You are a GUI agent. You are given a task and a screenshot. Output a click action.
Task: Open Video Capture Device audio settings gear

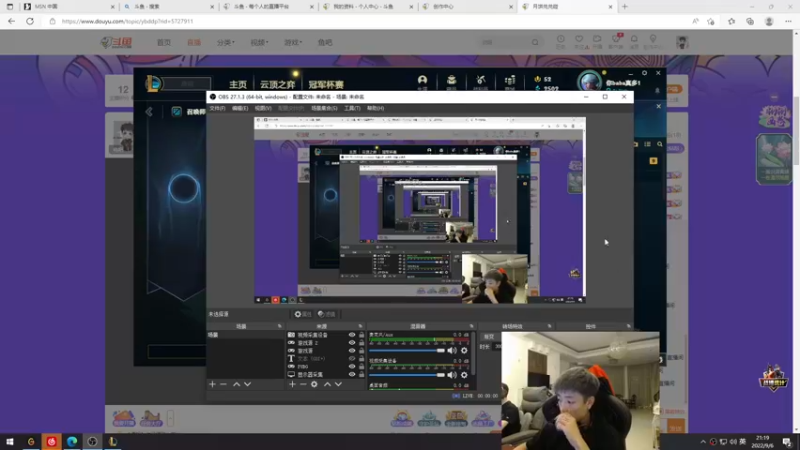click(464, 375)
